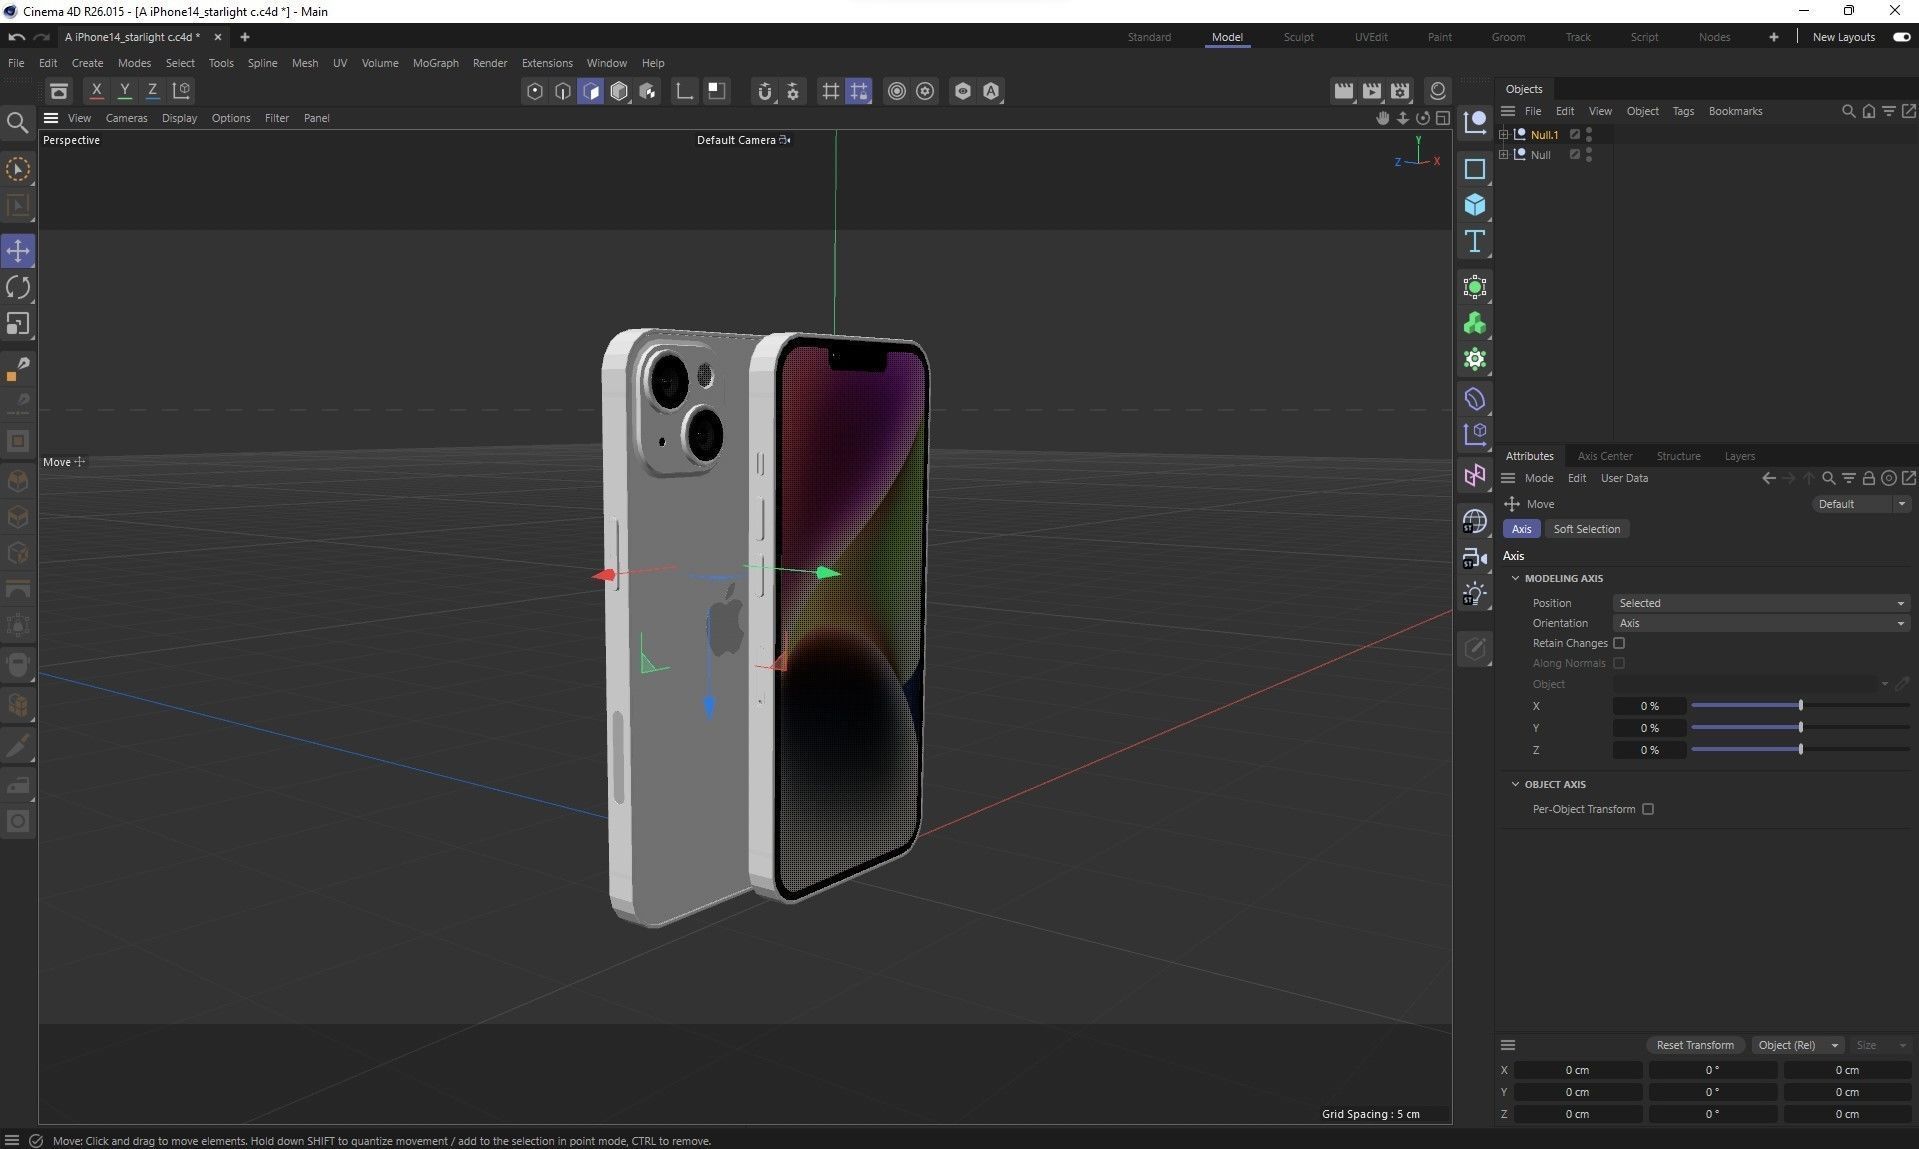Click the viewport orbit icon

[1423, 118]
